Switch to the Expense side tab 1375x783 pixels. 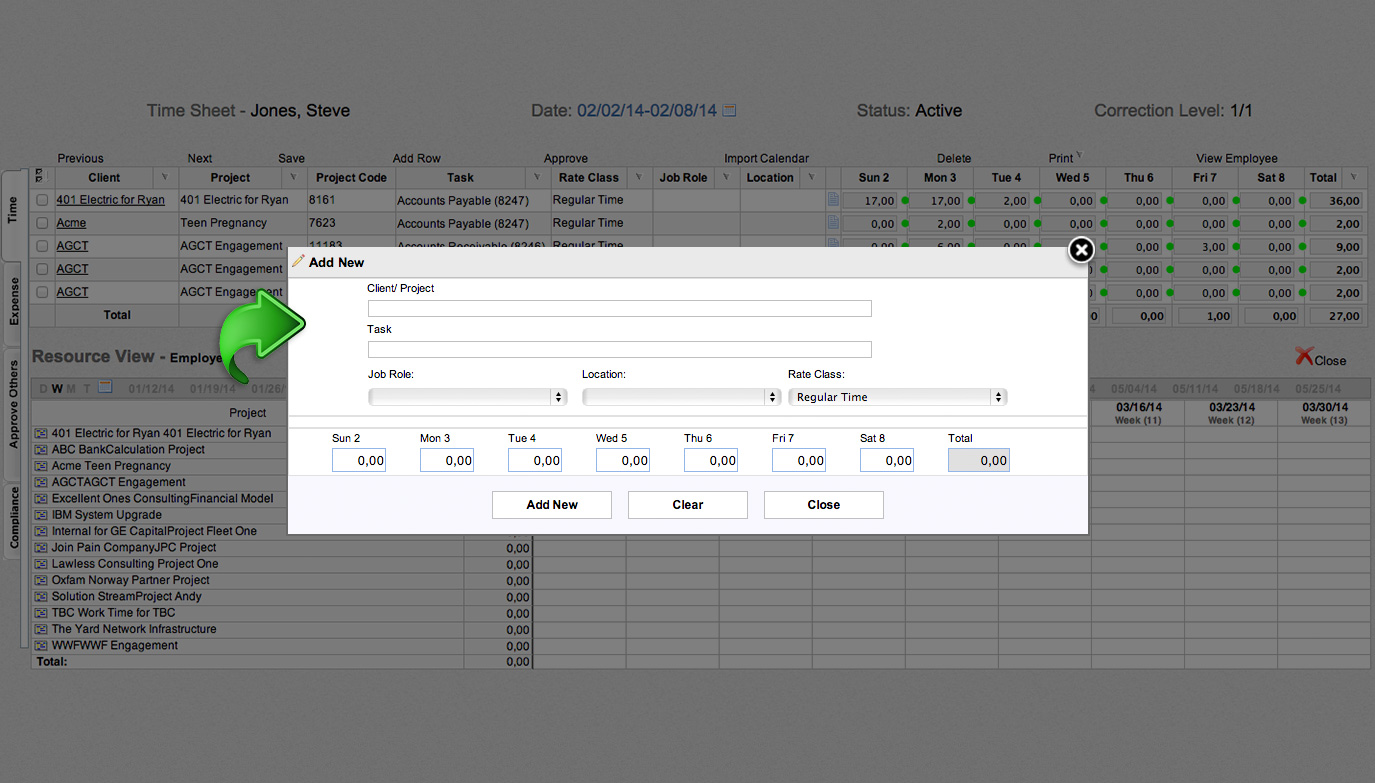click(14, 301)
